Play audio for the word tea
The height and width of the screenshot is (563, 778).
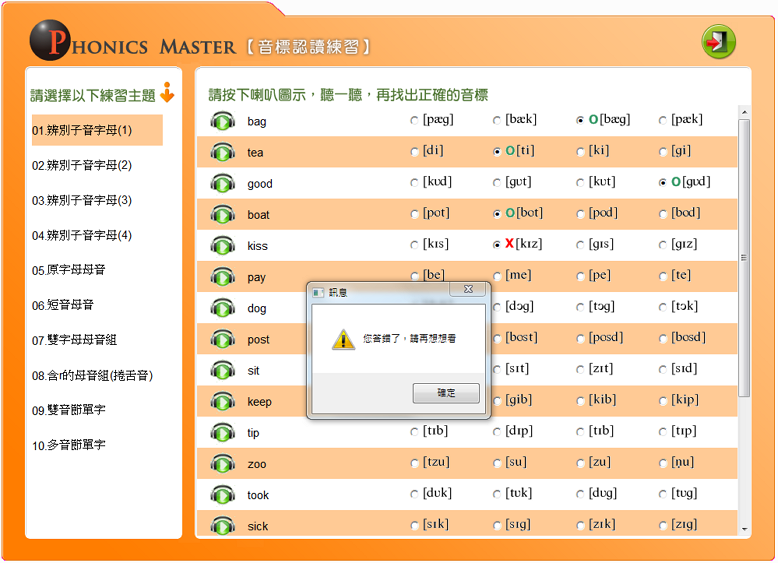point(222,152)
